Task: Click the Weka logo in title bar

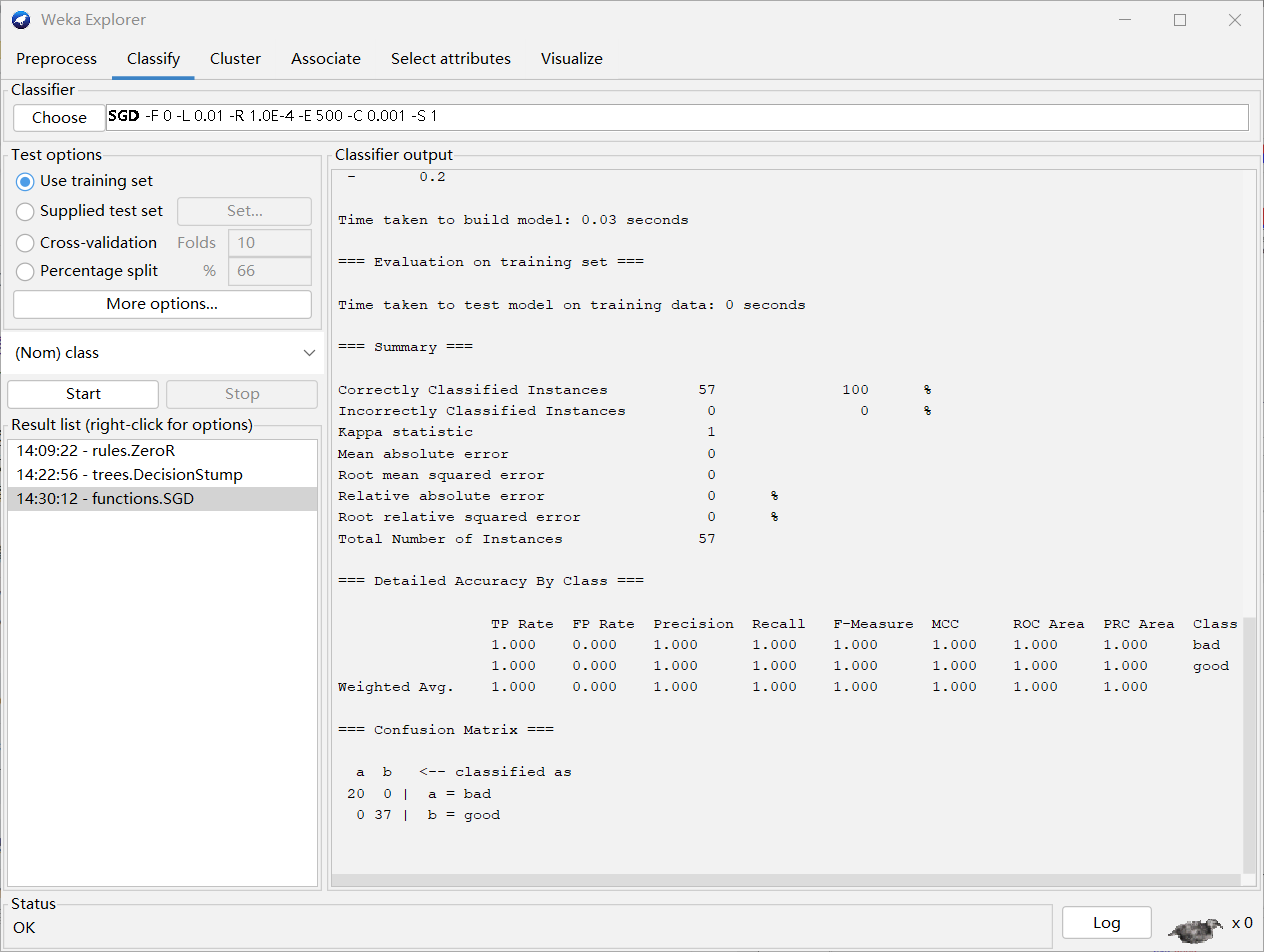Action: point(21,20)
